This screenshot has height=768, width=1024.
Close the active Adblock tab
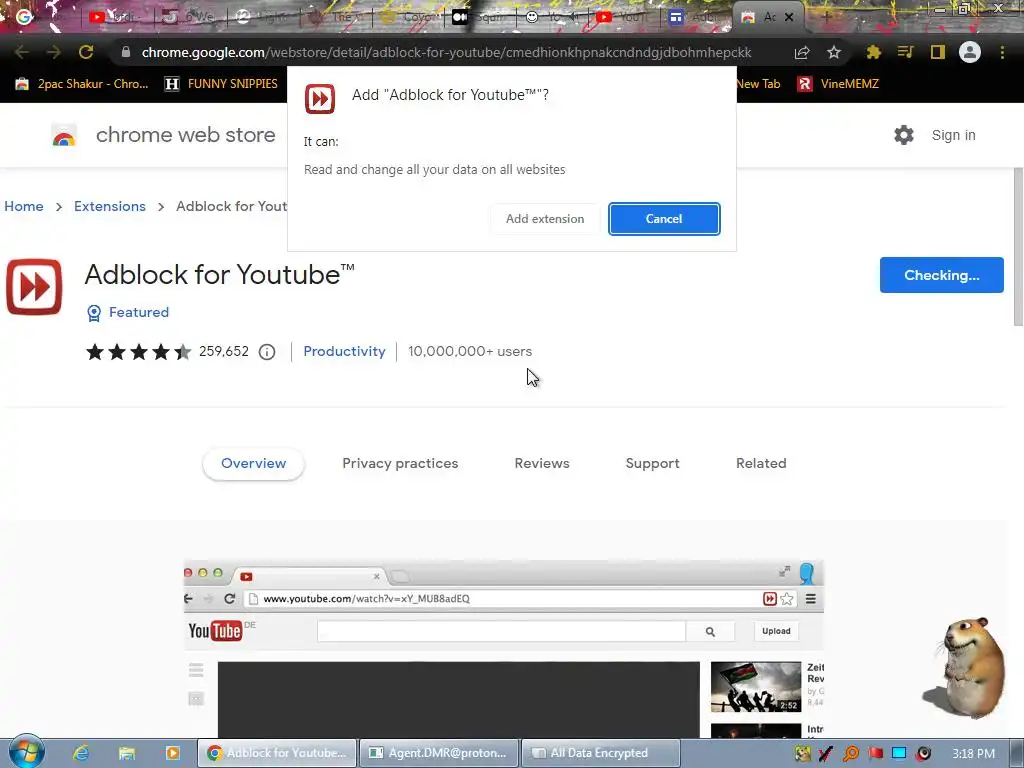point(789,18)
